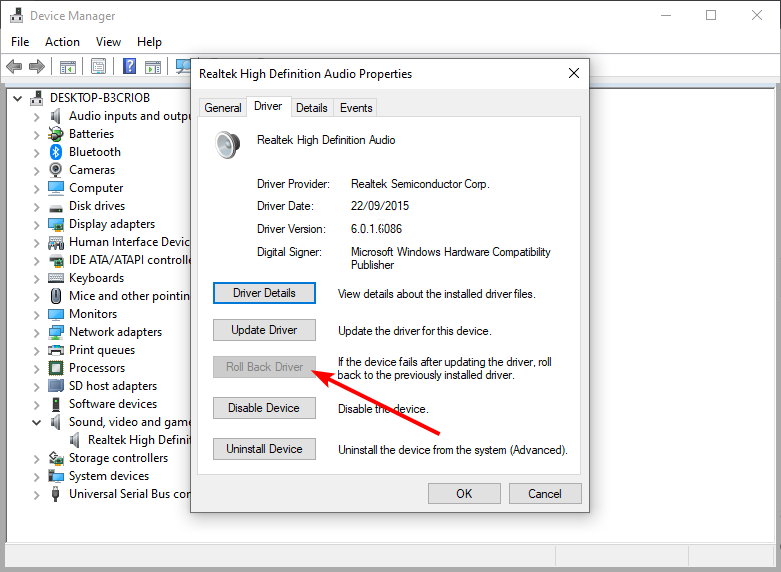Select the SD host adapters label
The height and width of the screenshot is (572, 781).
coord(113,386)
